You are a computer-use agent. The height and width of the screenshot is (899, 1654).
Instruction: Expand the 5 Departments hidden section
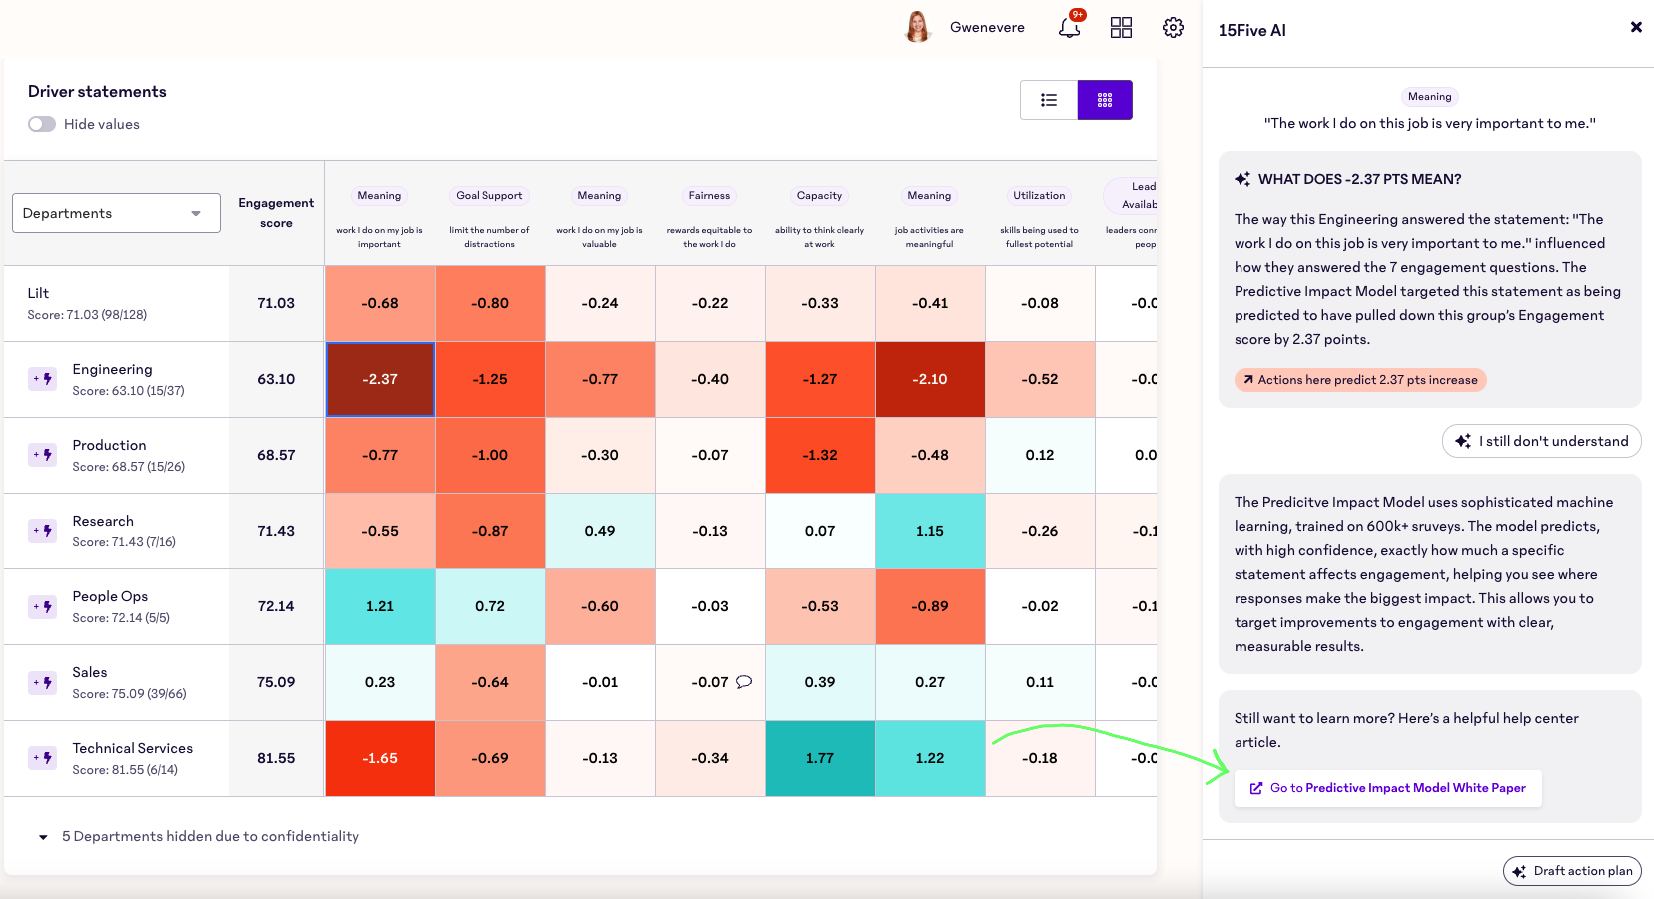43,837
